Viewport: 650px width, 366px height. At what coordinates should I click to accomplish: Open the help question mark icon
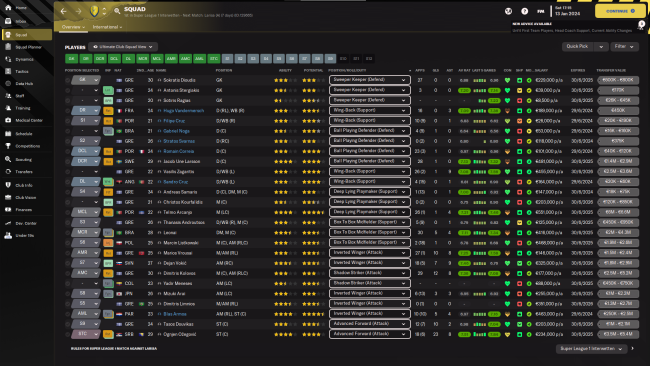pos(524,11)
